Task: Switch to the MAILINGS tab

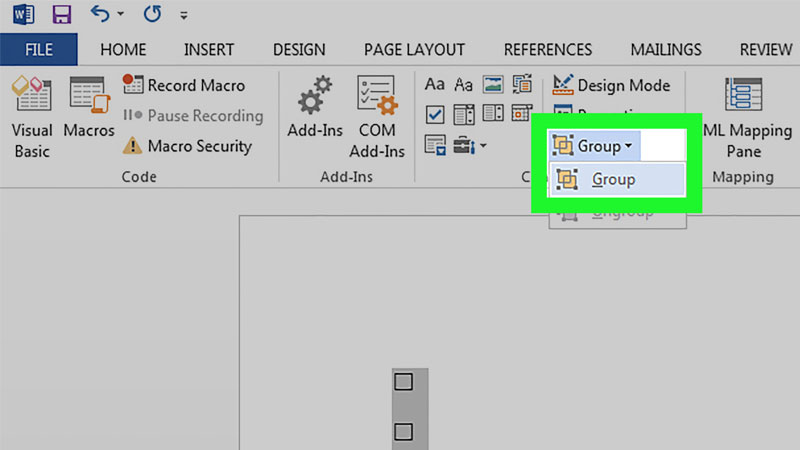Action: [x=666, y=49]
